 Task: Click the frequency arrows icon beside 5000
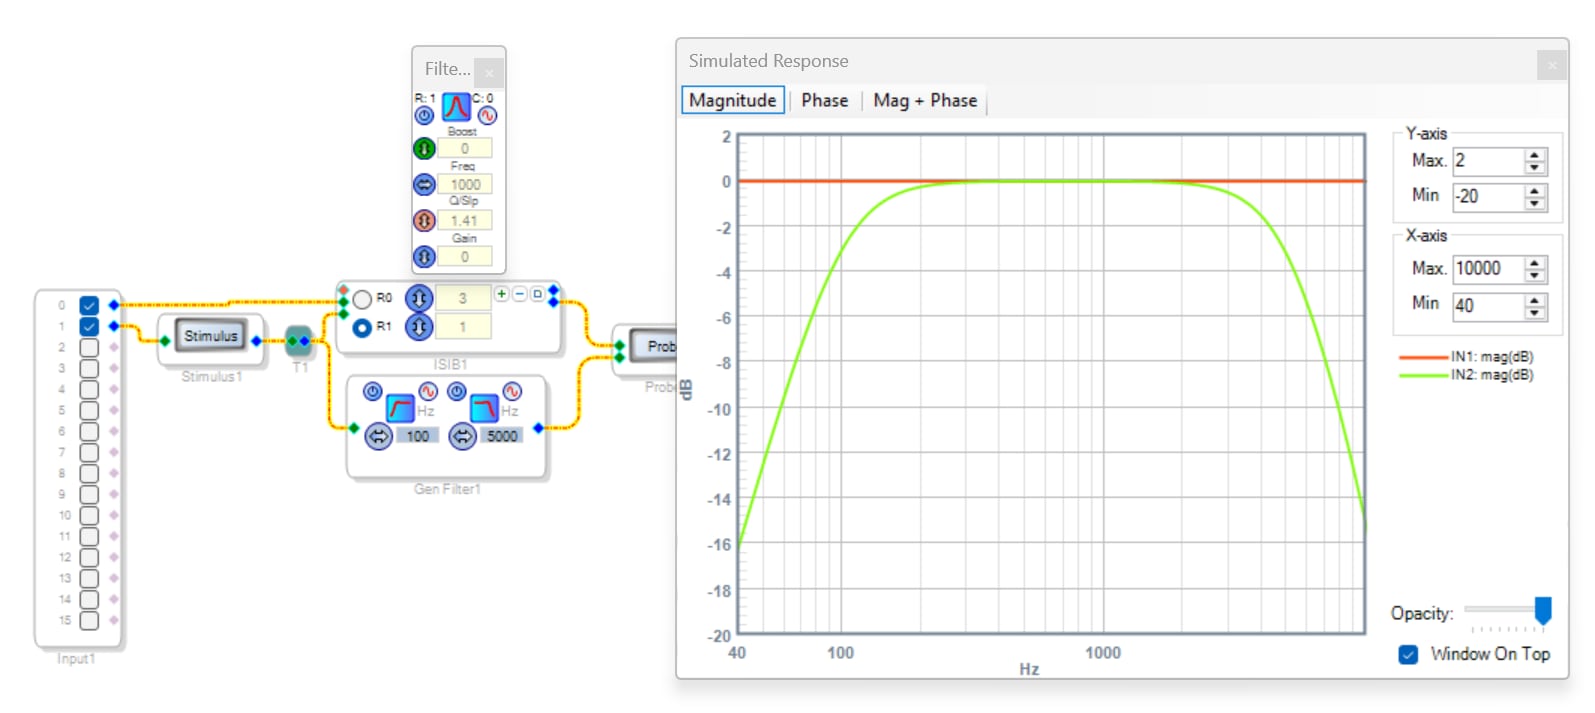pos(462,436)
